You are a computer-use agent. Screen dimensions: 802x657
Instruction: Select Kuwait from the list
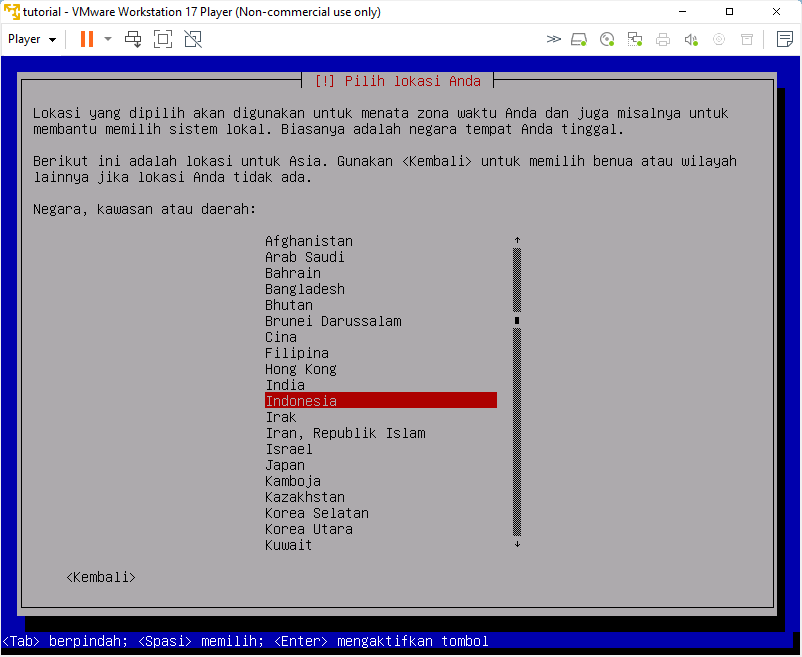point(381,545)
